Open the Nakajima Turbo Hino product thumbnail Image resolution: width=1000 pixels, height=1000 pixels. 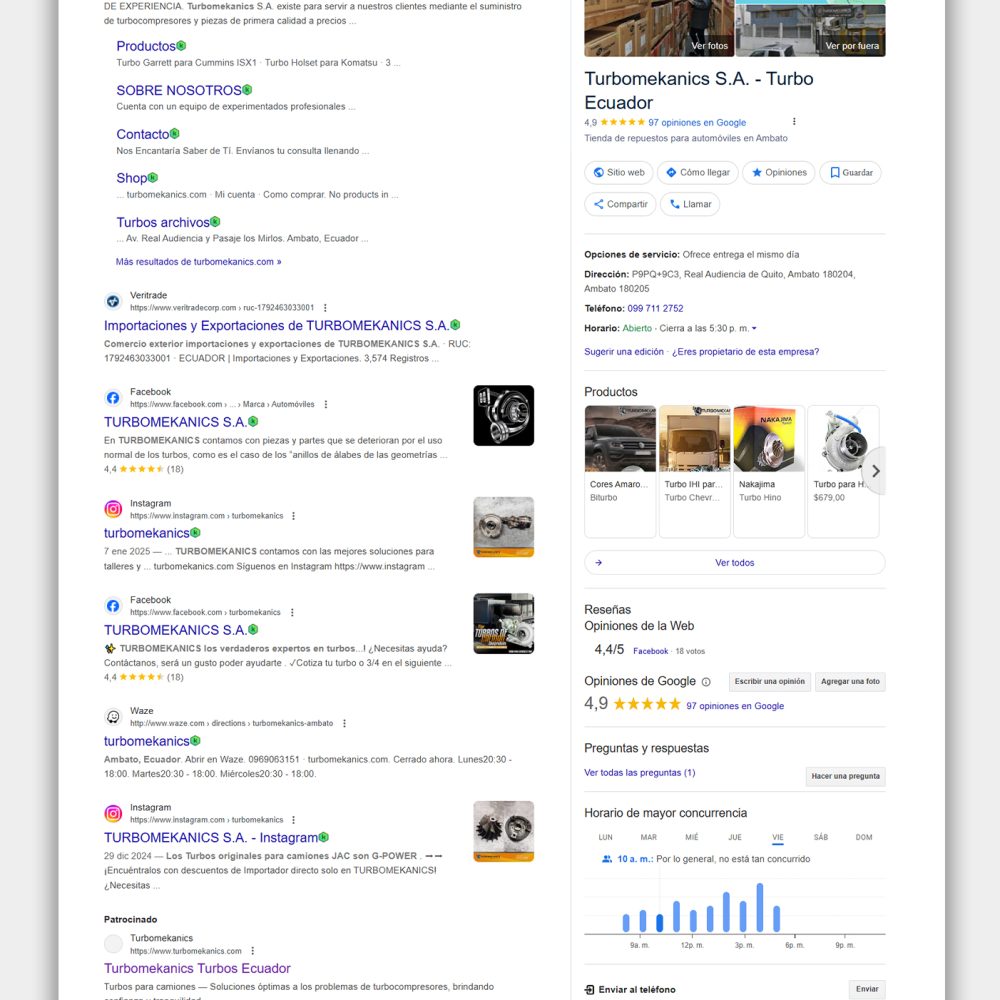[768, 438]
